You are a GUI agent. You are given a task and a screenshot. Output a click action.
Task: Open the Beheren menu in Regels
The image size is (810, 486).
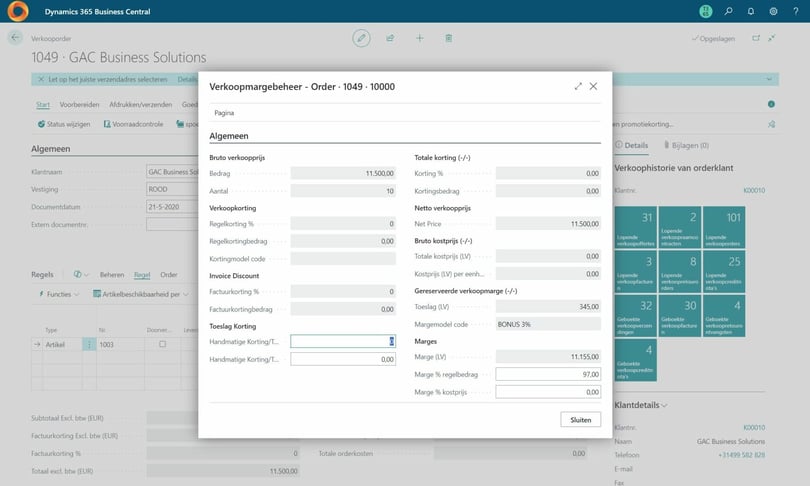click(x=112, y=275)
